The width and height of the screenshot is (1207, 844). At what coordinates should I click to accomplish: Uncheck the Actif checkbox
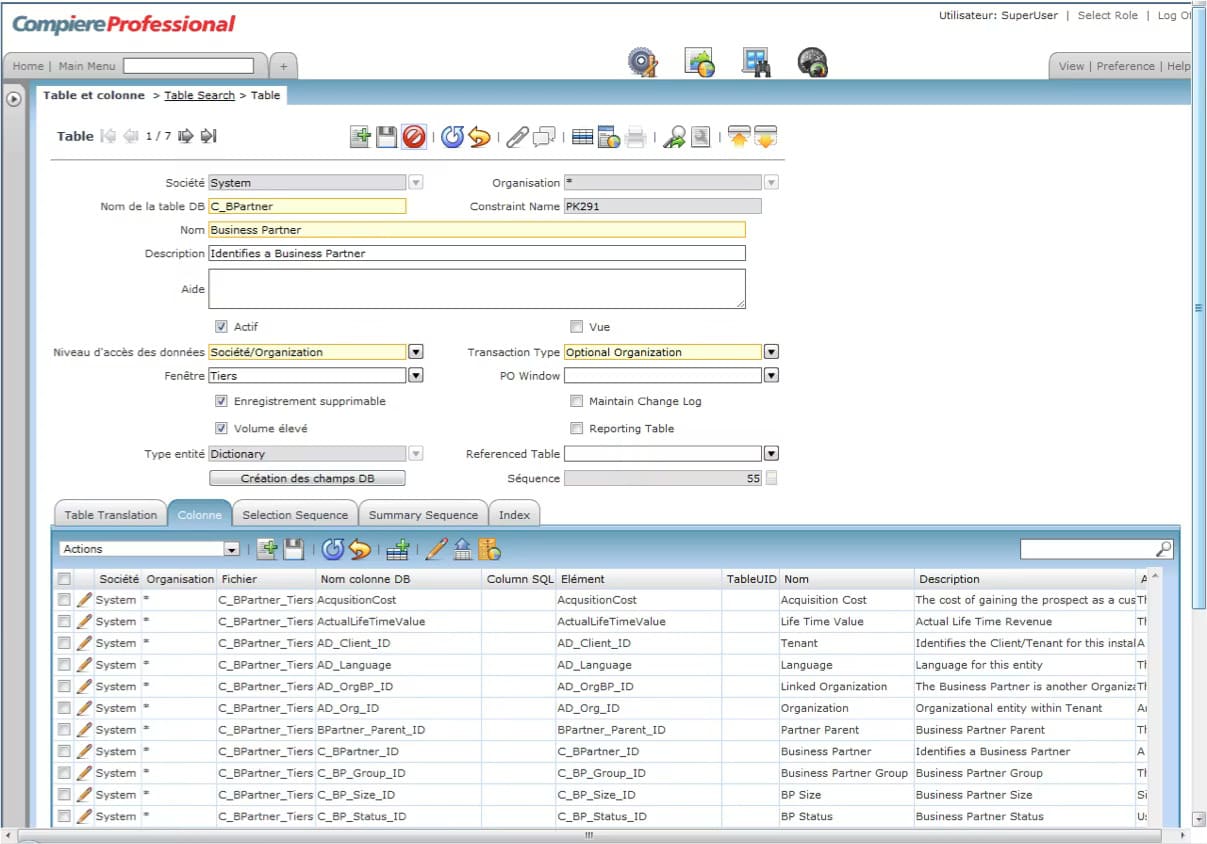[x=221, y=326]
